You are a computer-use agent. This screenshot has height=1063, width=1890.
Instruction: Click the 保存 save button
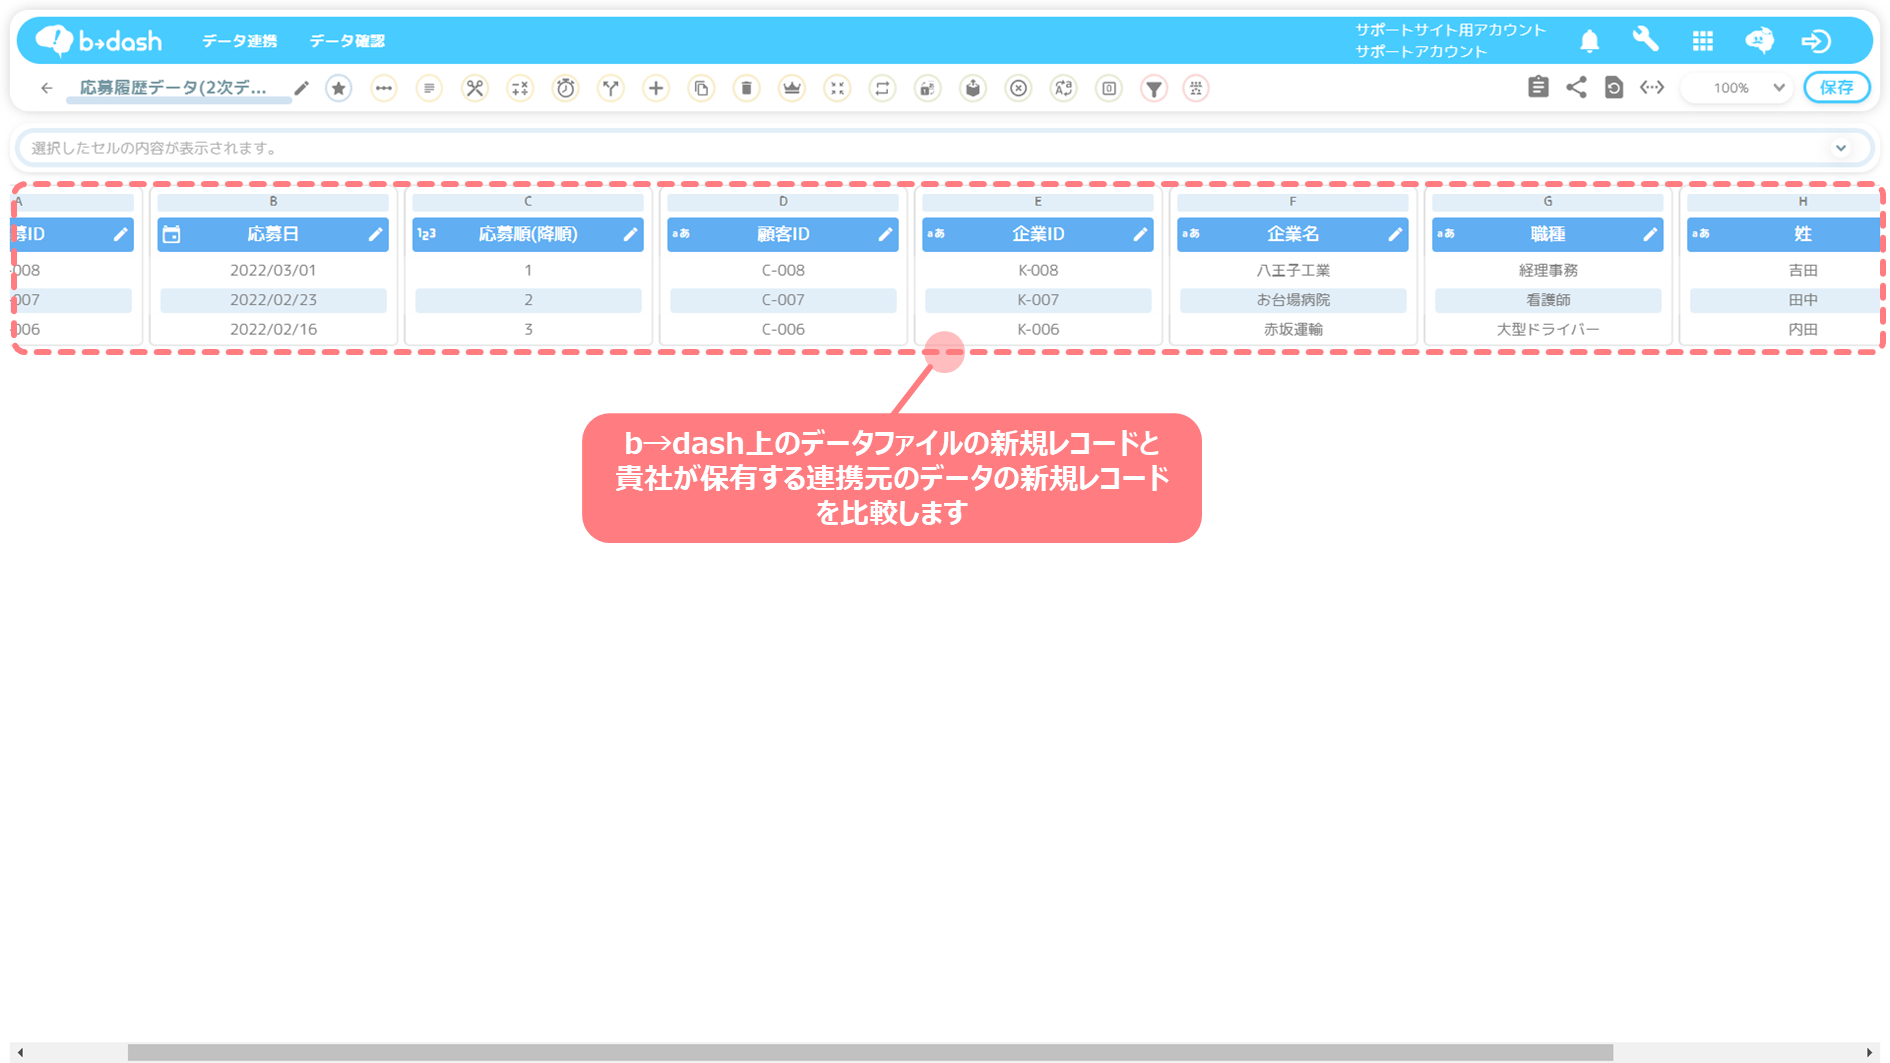coord(1837,87)
